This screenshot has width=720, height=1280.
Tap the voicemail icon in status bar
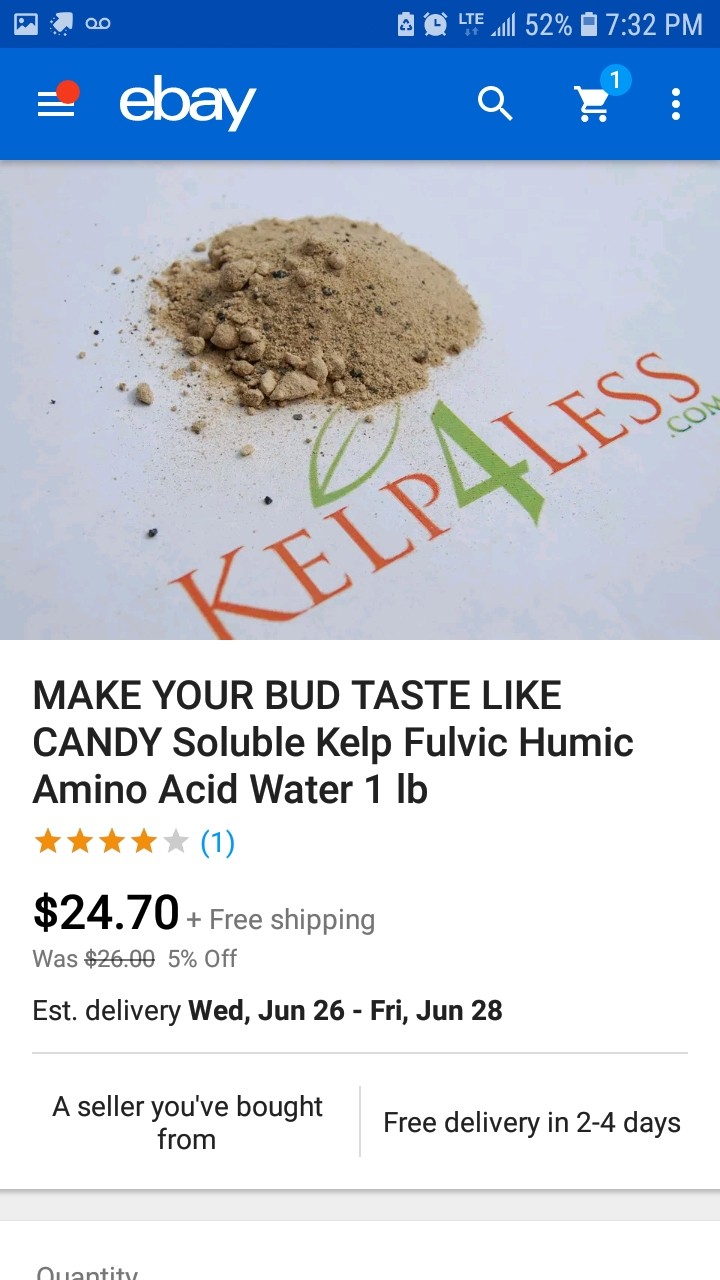click(98, 23)
